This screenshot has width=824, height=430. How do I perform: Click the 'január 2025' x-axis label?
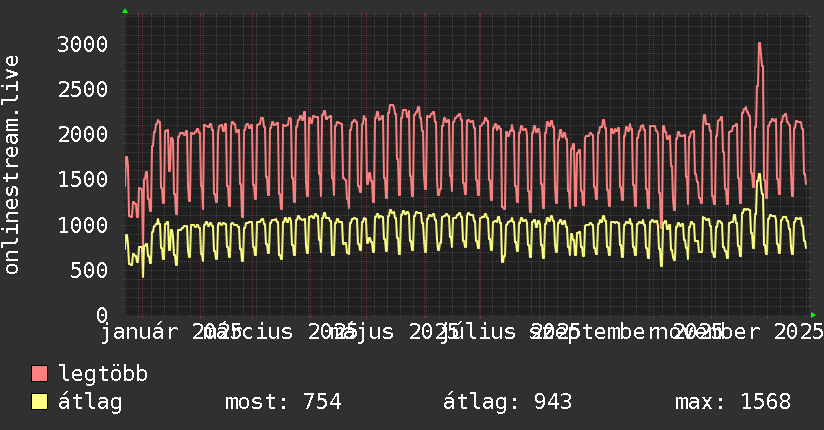coord(171,332)
